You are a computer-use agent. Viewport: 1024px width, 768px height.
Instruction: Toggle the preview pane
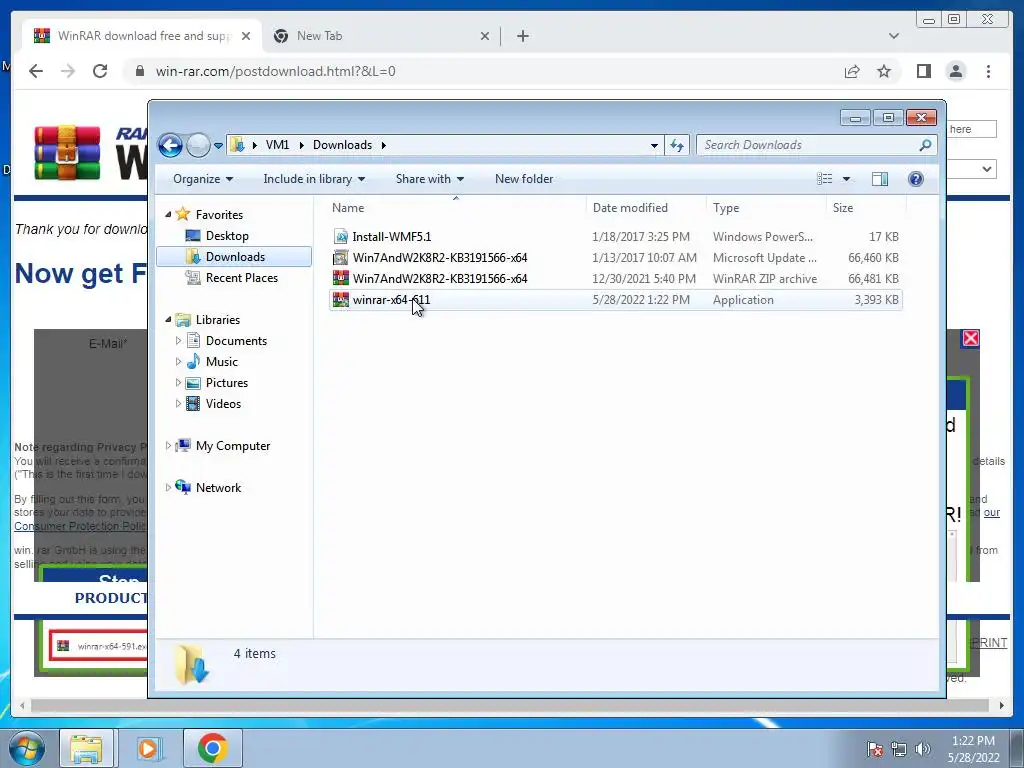tap(880, 179)
